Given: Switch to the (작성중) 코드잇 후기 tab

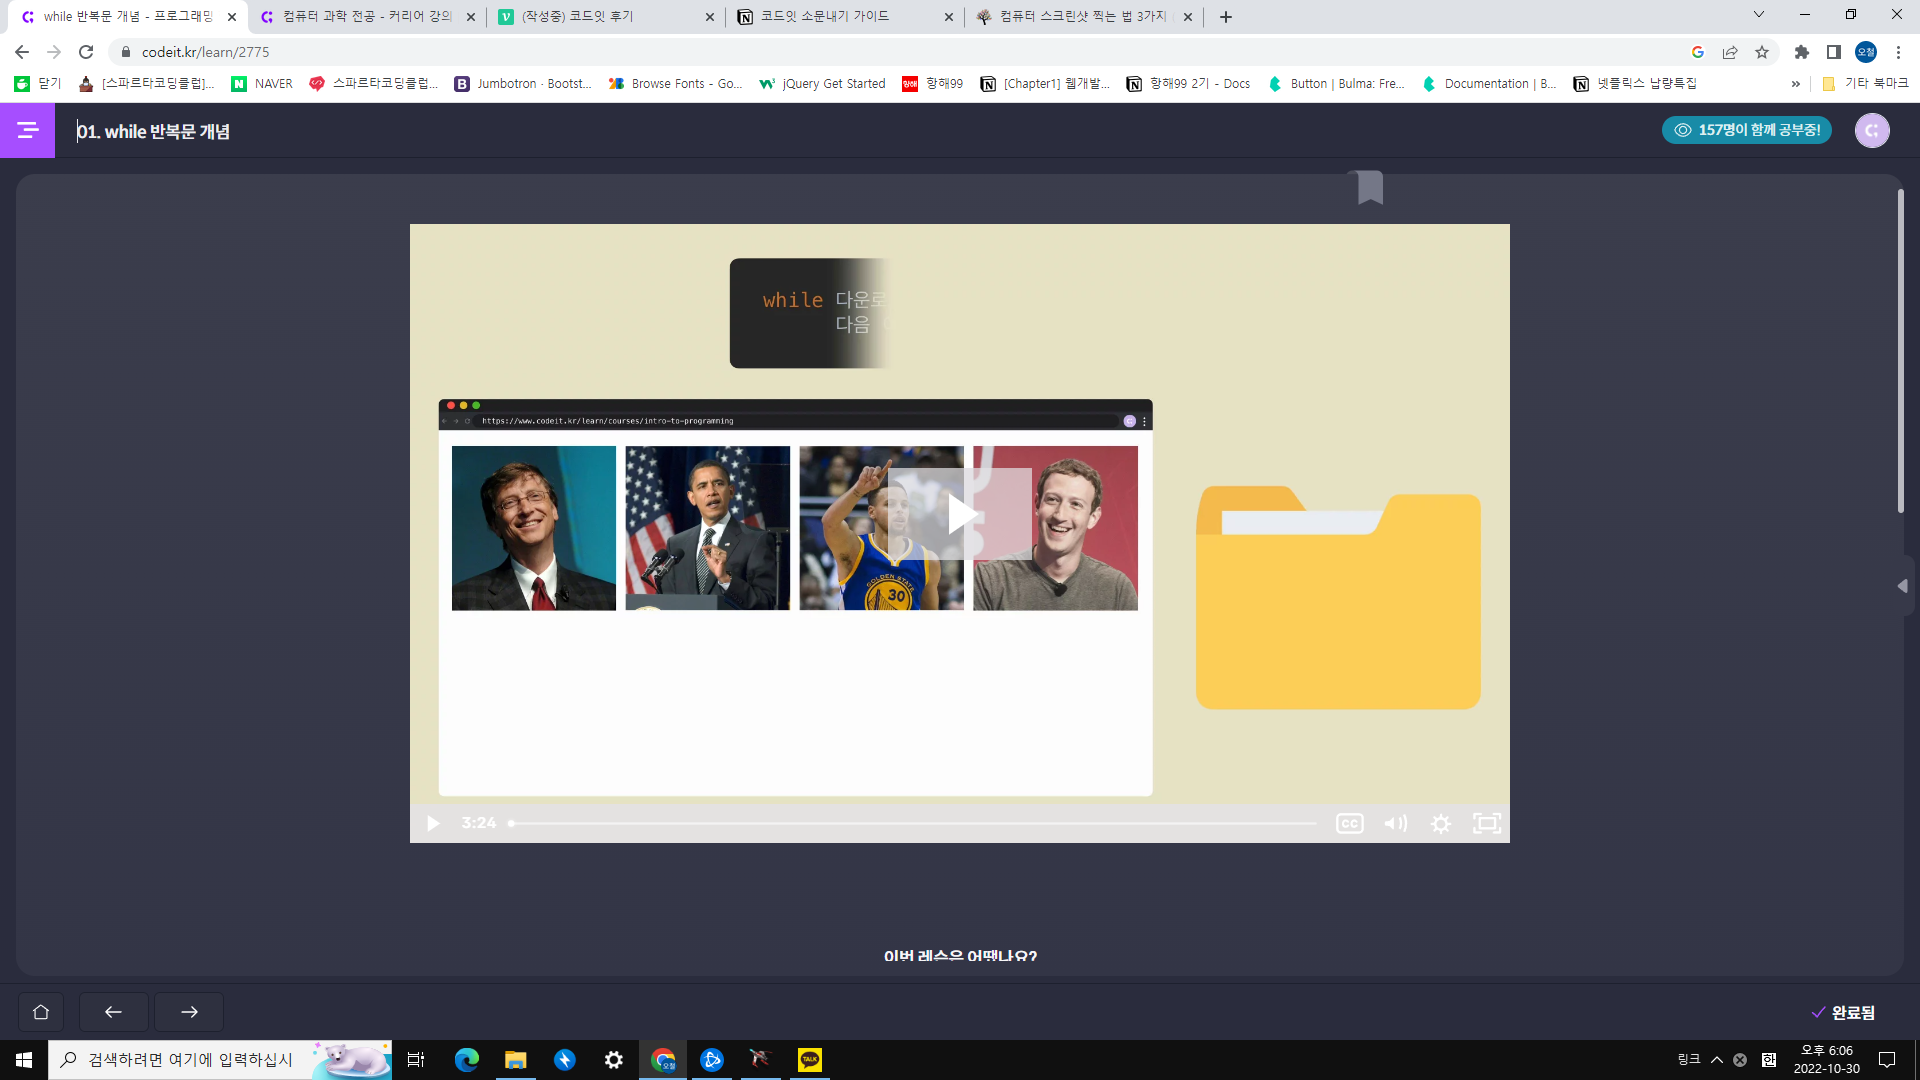Looking at the screenshot, I should pyautogui.click(x=605, y=17).
